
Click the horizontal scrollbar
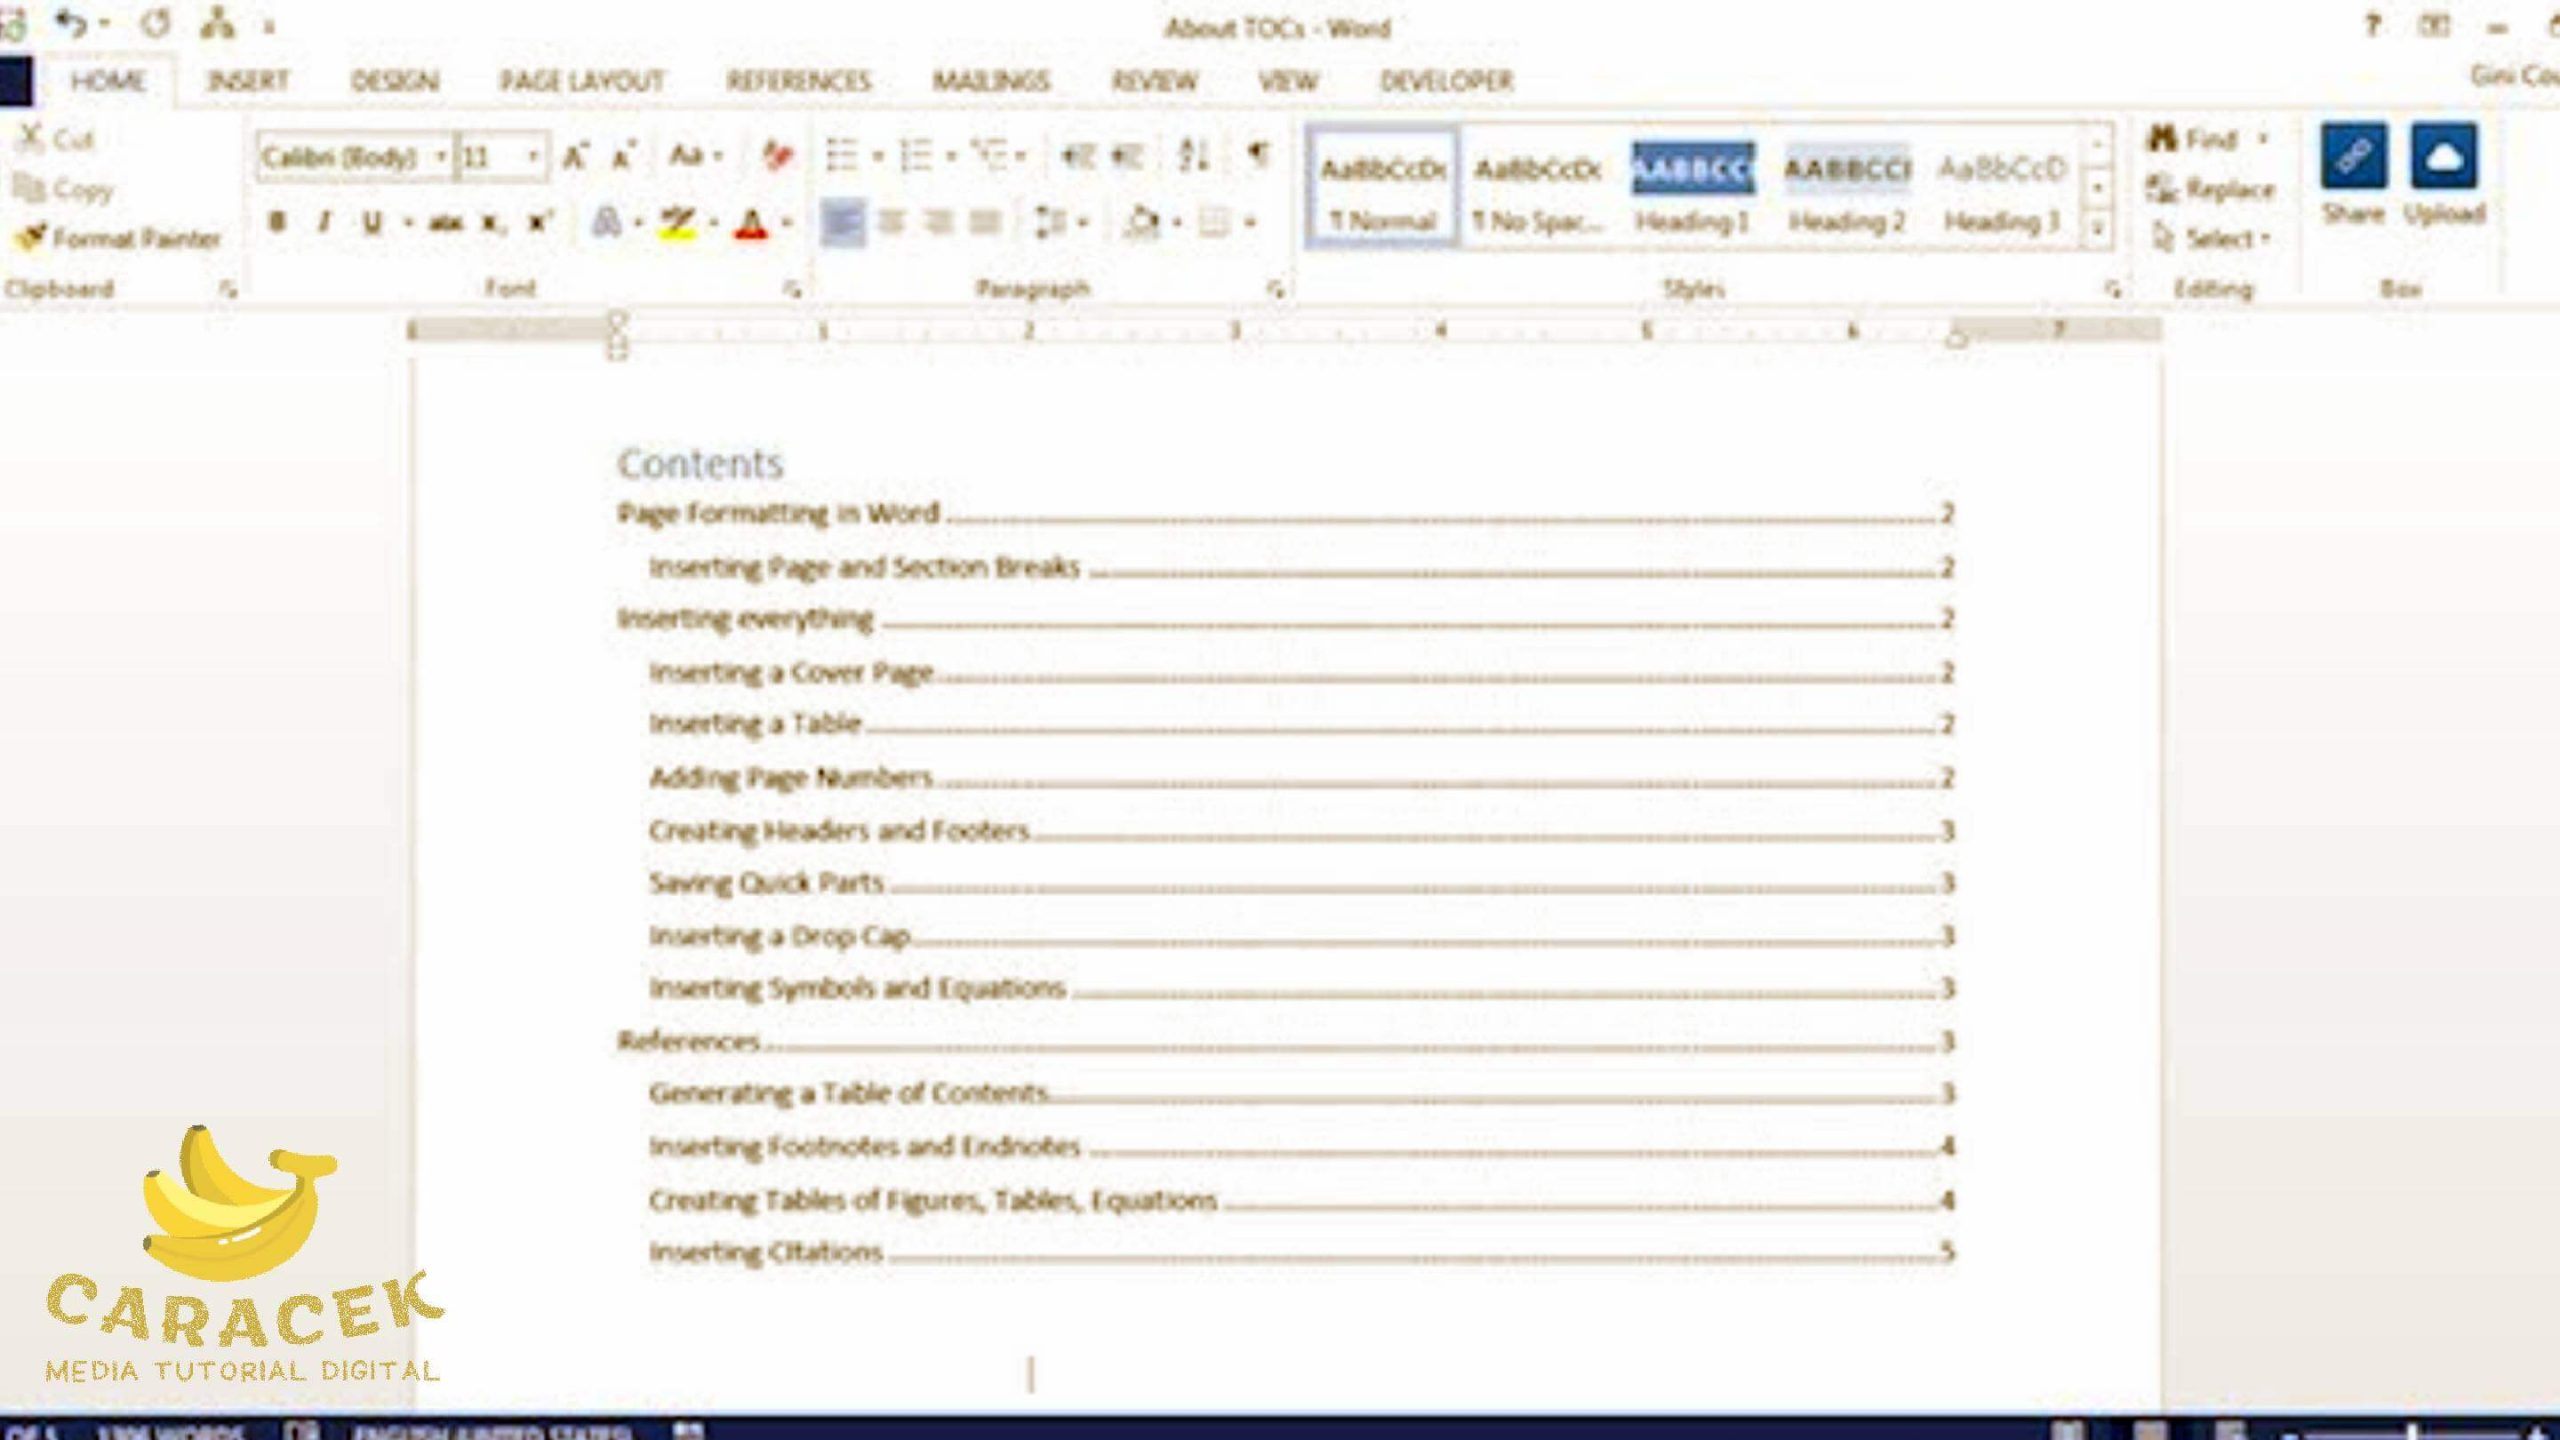[x=1280, y=1408]
